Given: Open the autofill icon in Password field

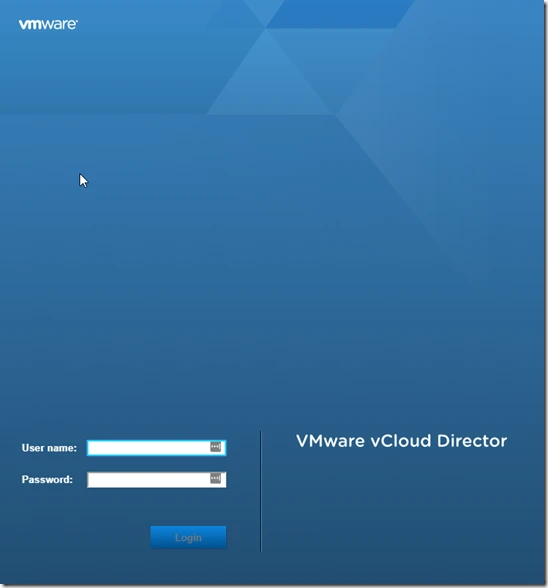Looking at the screenshot, I should point(215,478).
